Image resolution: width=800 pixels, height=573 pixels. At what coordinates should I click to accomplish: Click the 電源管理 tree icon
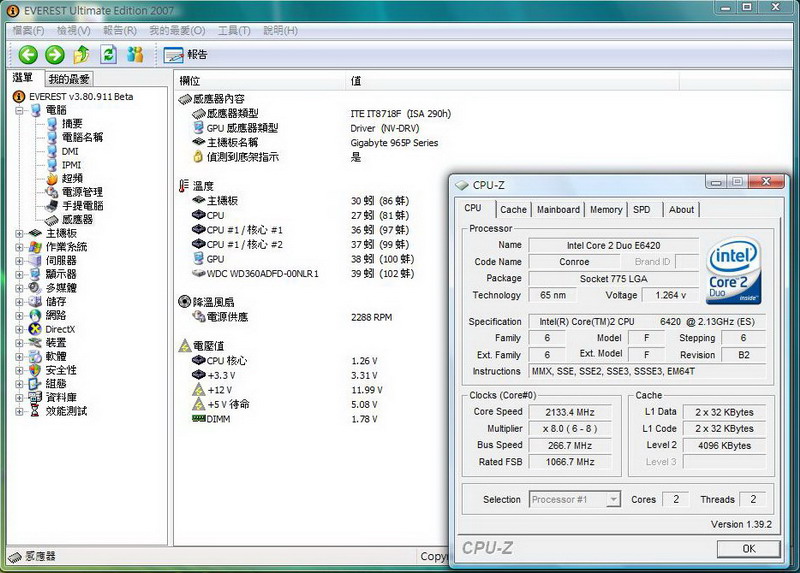[x=52, y=192]
